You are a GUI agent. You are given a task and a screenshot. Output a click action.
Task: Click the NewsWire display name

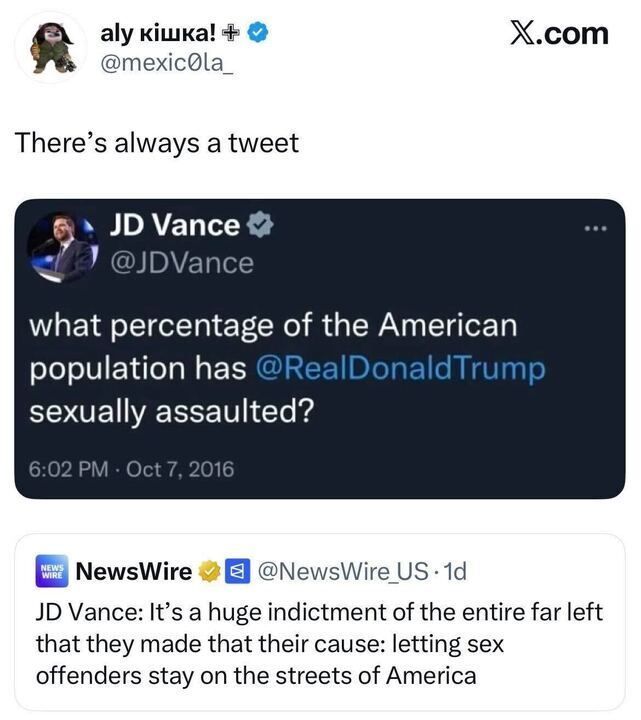coord(134,571)
